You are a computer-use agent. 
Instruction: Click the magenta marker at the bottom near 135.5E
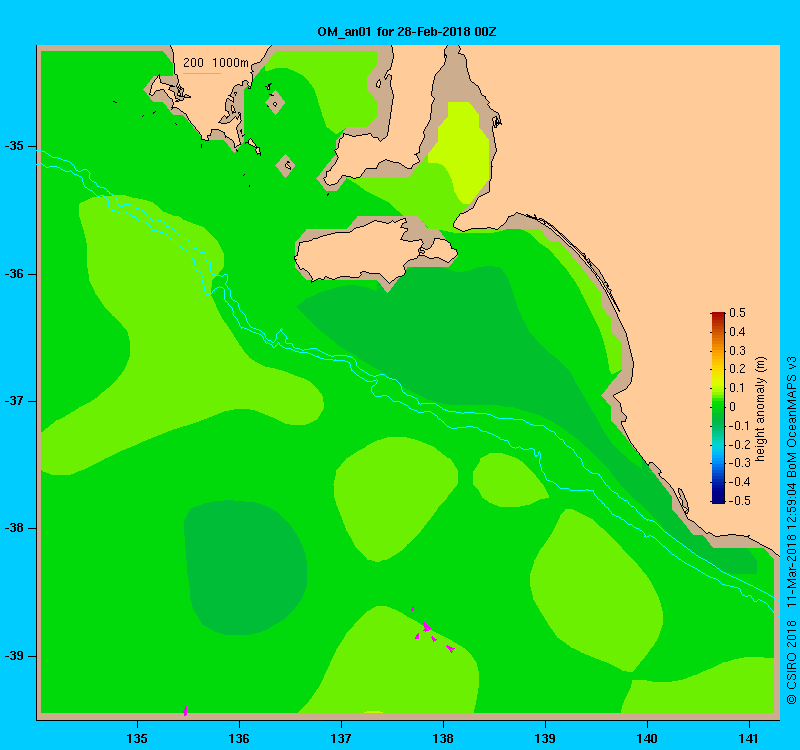click(185, 711)
